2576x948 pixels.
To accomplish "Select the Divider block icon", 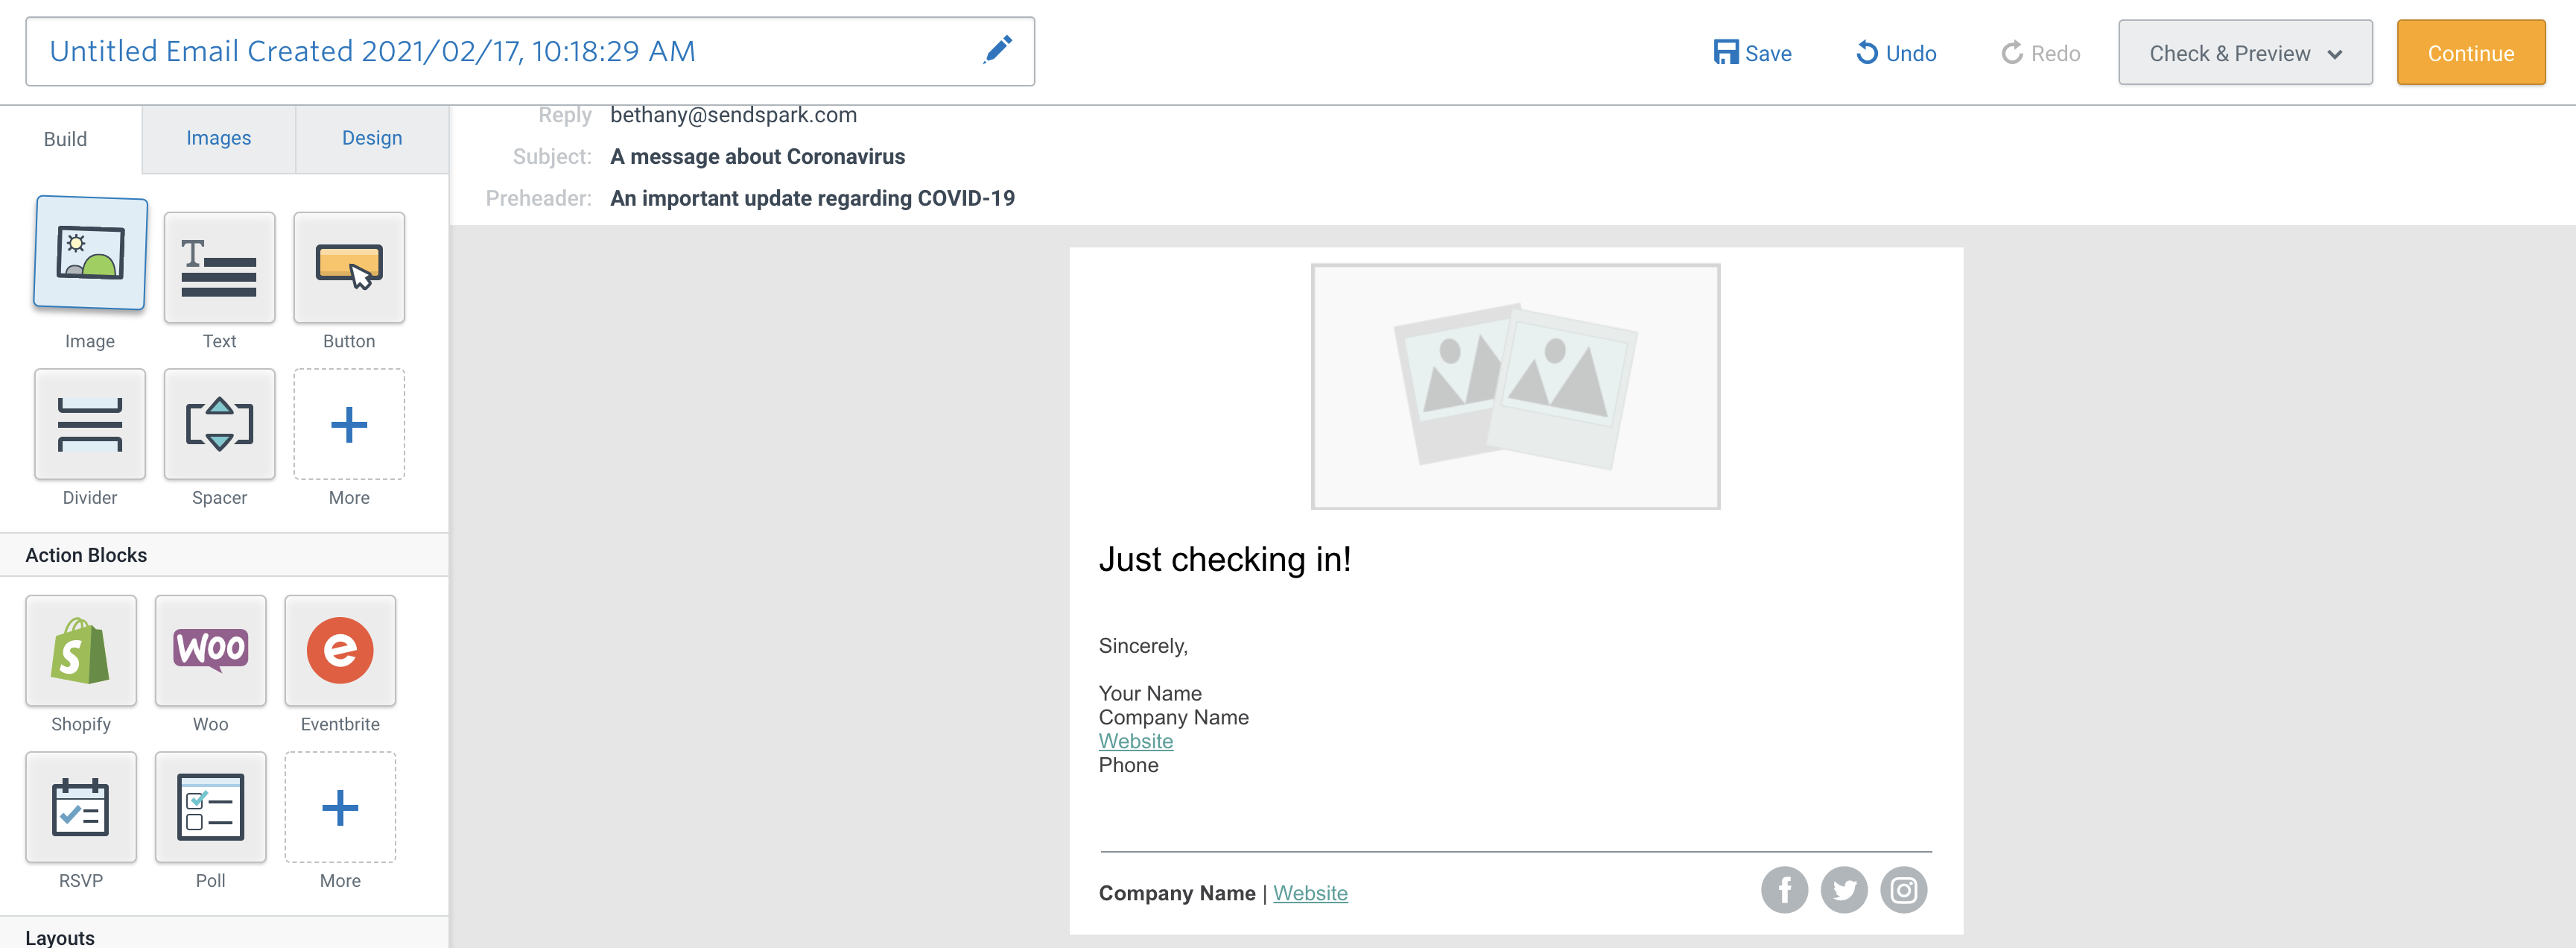I will [90, 424].
